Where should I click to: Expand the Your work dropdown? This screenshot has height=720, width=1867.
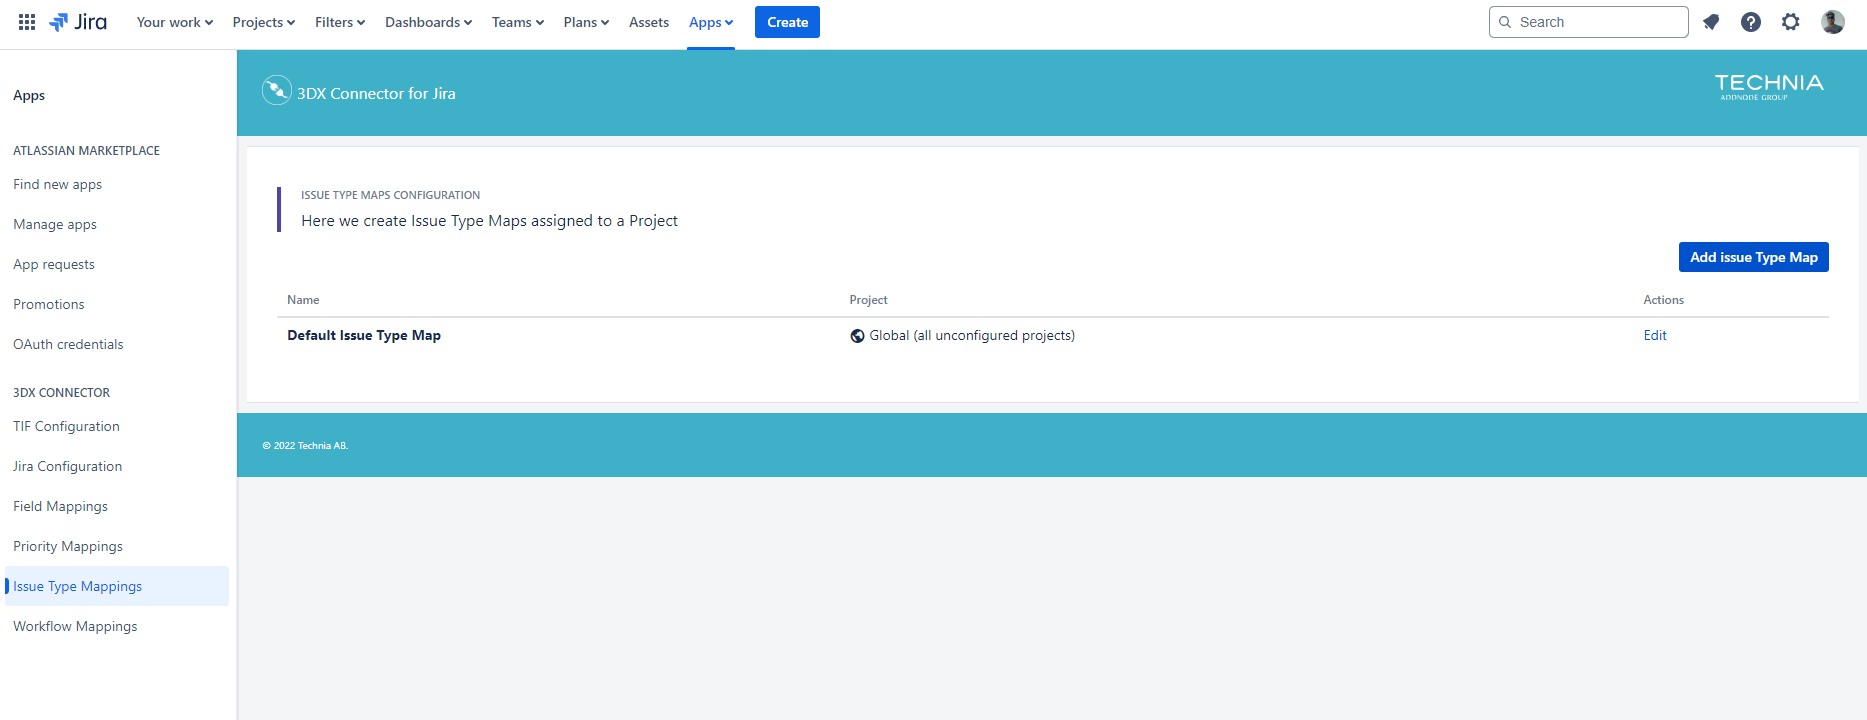point(174,22)
